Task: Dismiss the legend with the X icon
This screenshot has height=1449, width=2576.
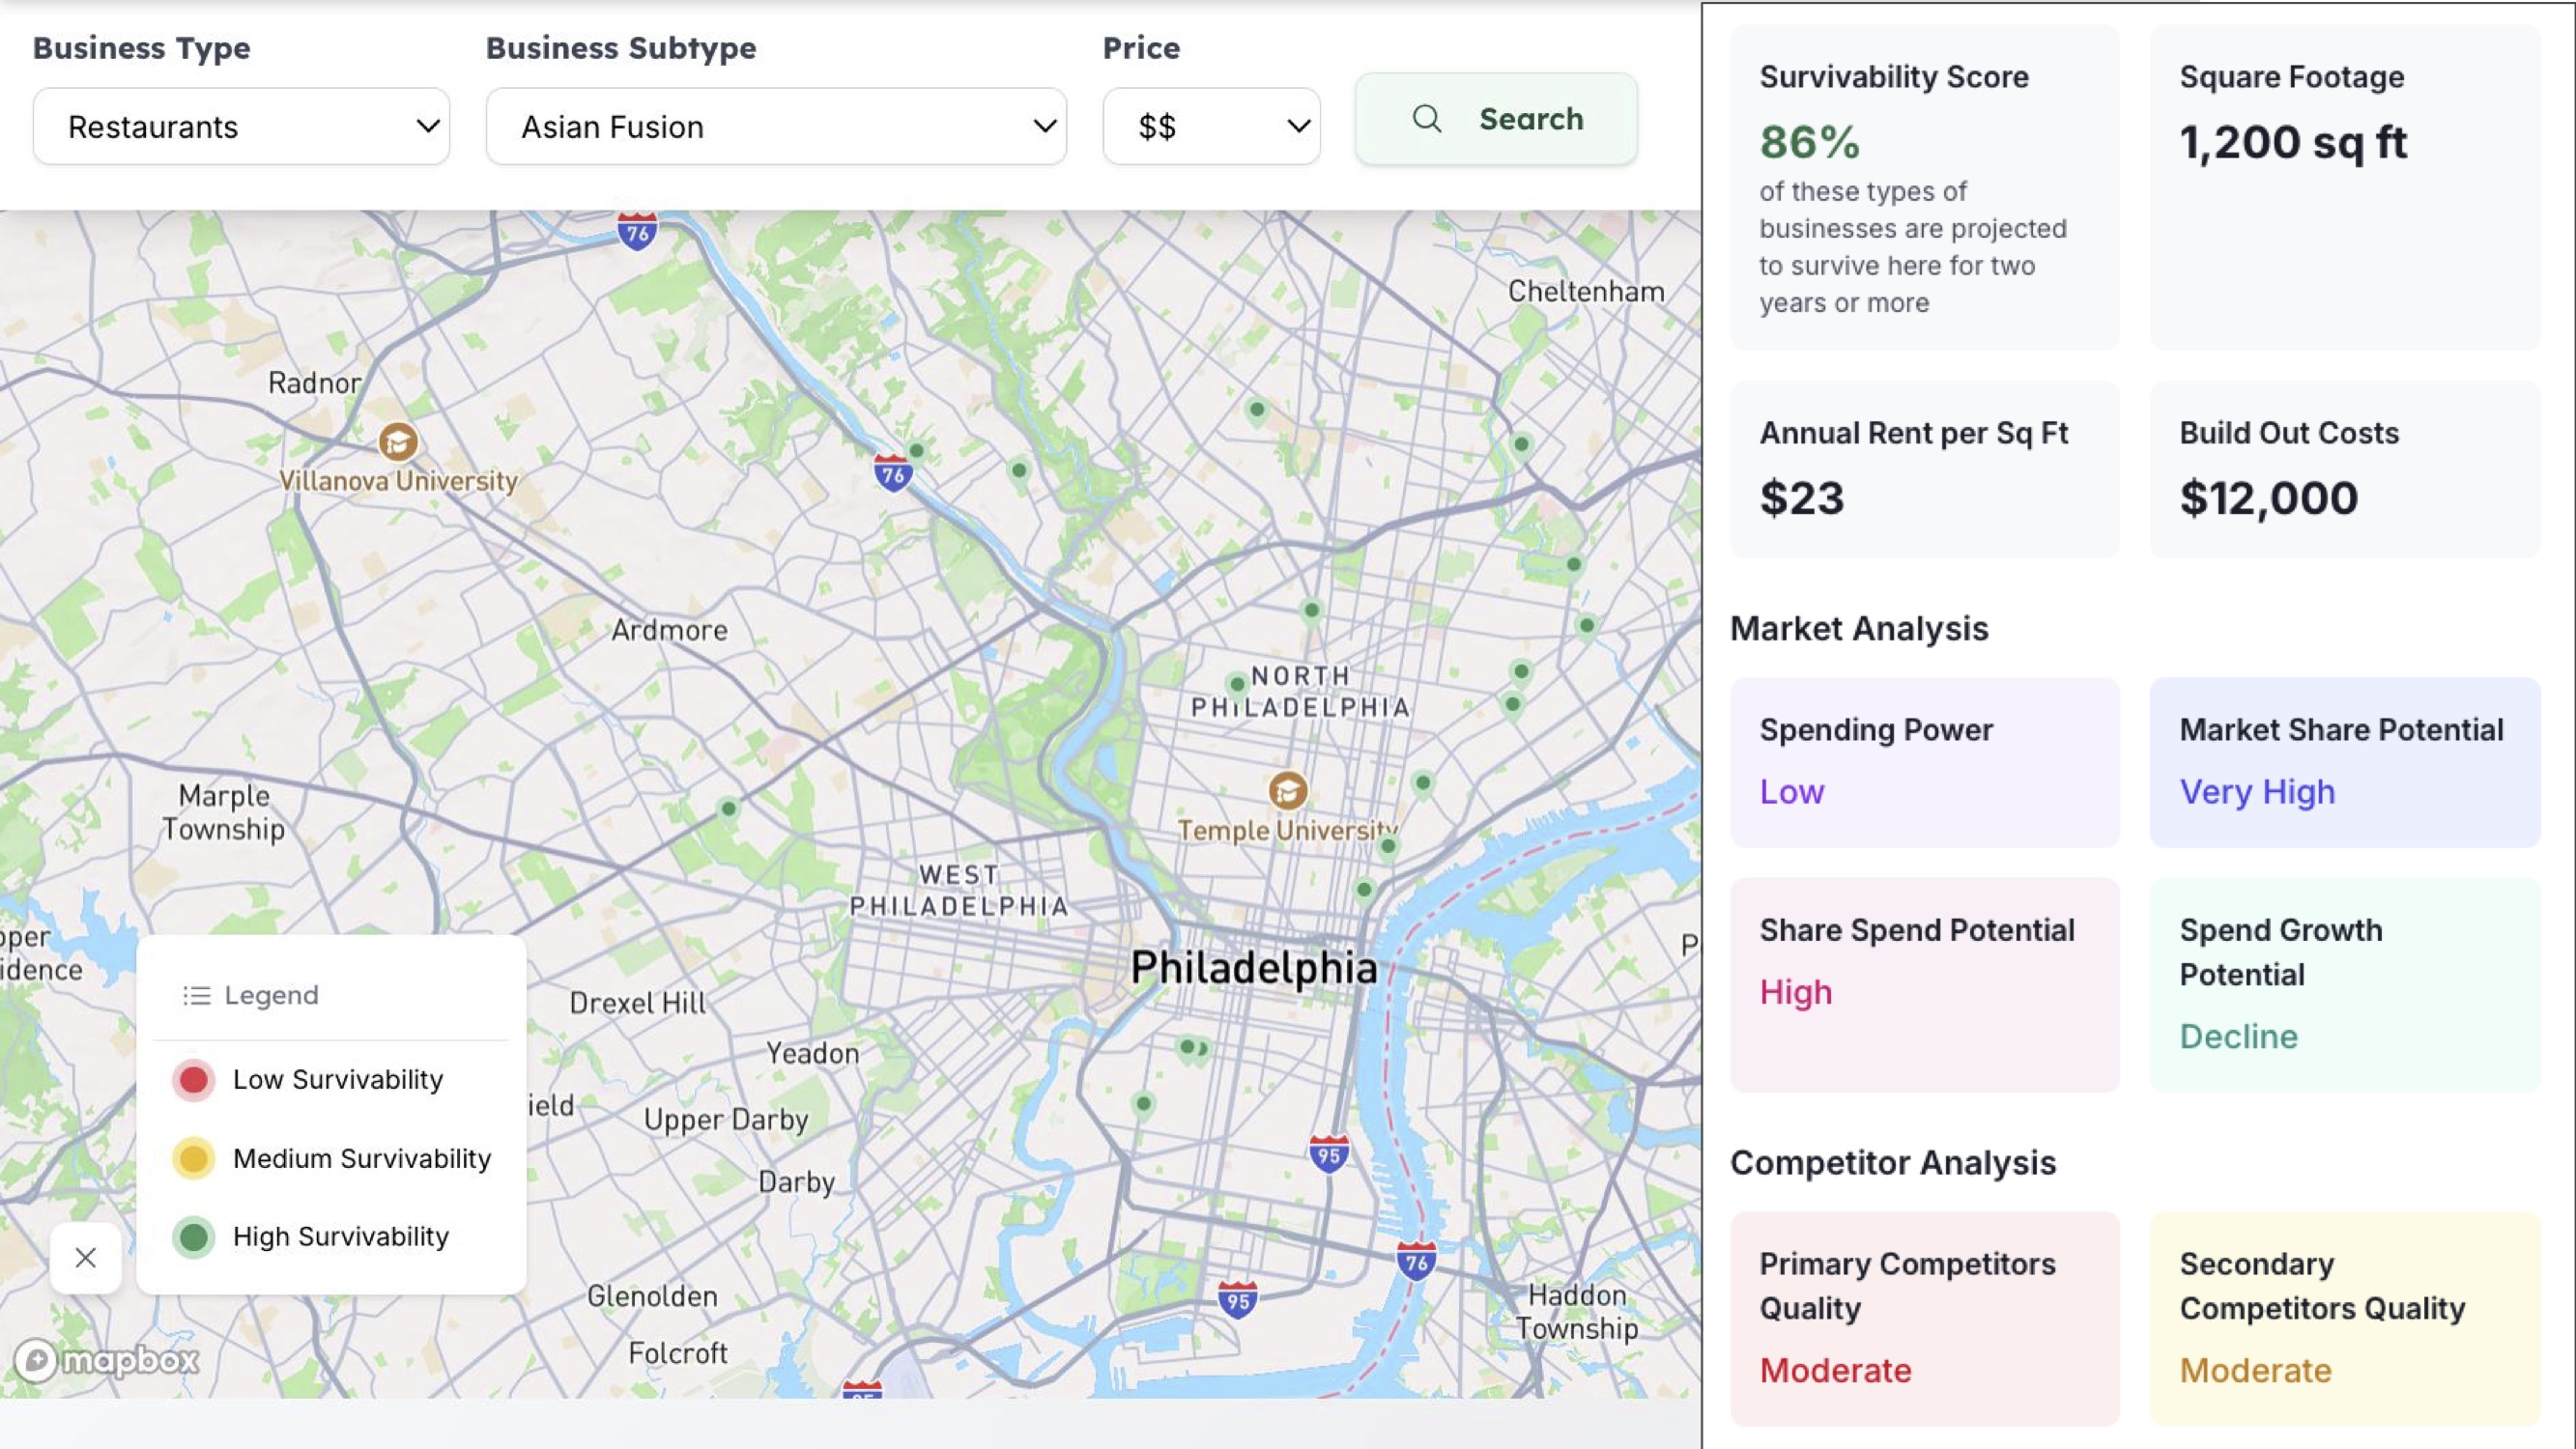Action: [x=85, y=1257]
